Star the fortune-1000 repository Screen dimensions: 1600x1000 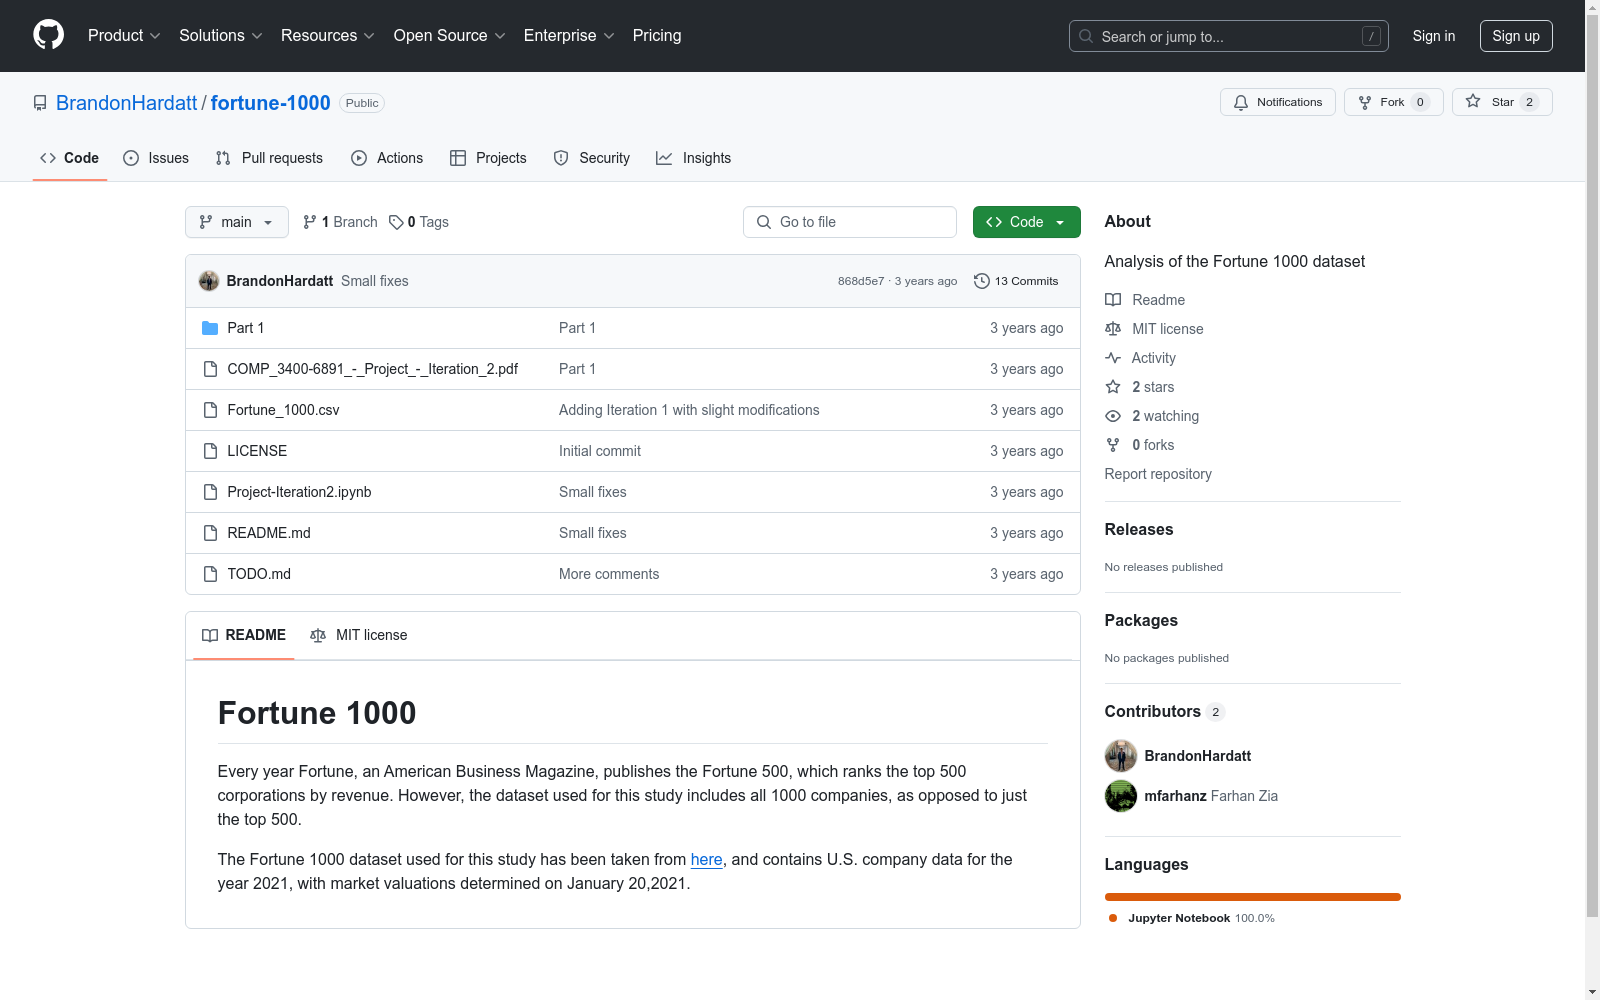coord(1502,102)
